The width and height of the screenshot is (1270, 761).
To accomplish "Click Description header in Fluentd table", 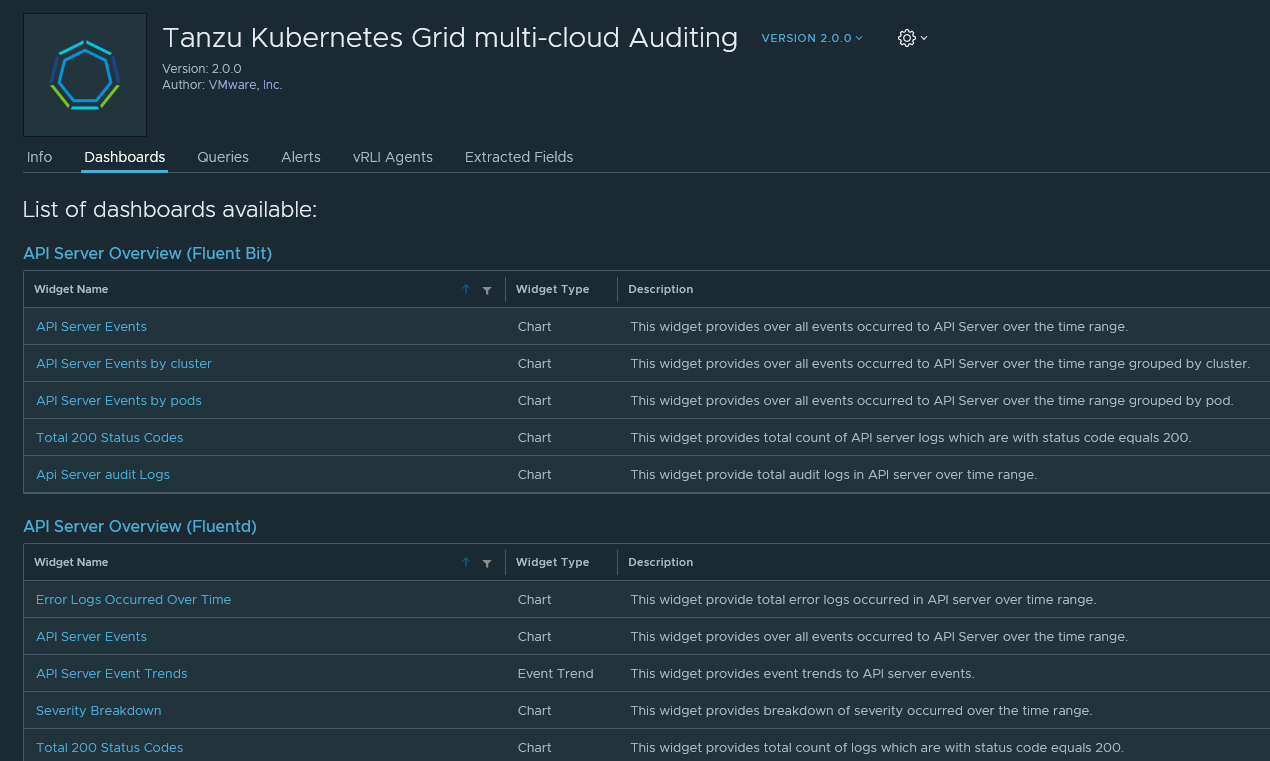I will (x=660, y=562).
